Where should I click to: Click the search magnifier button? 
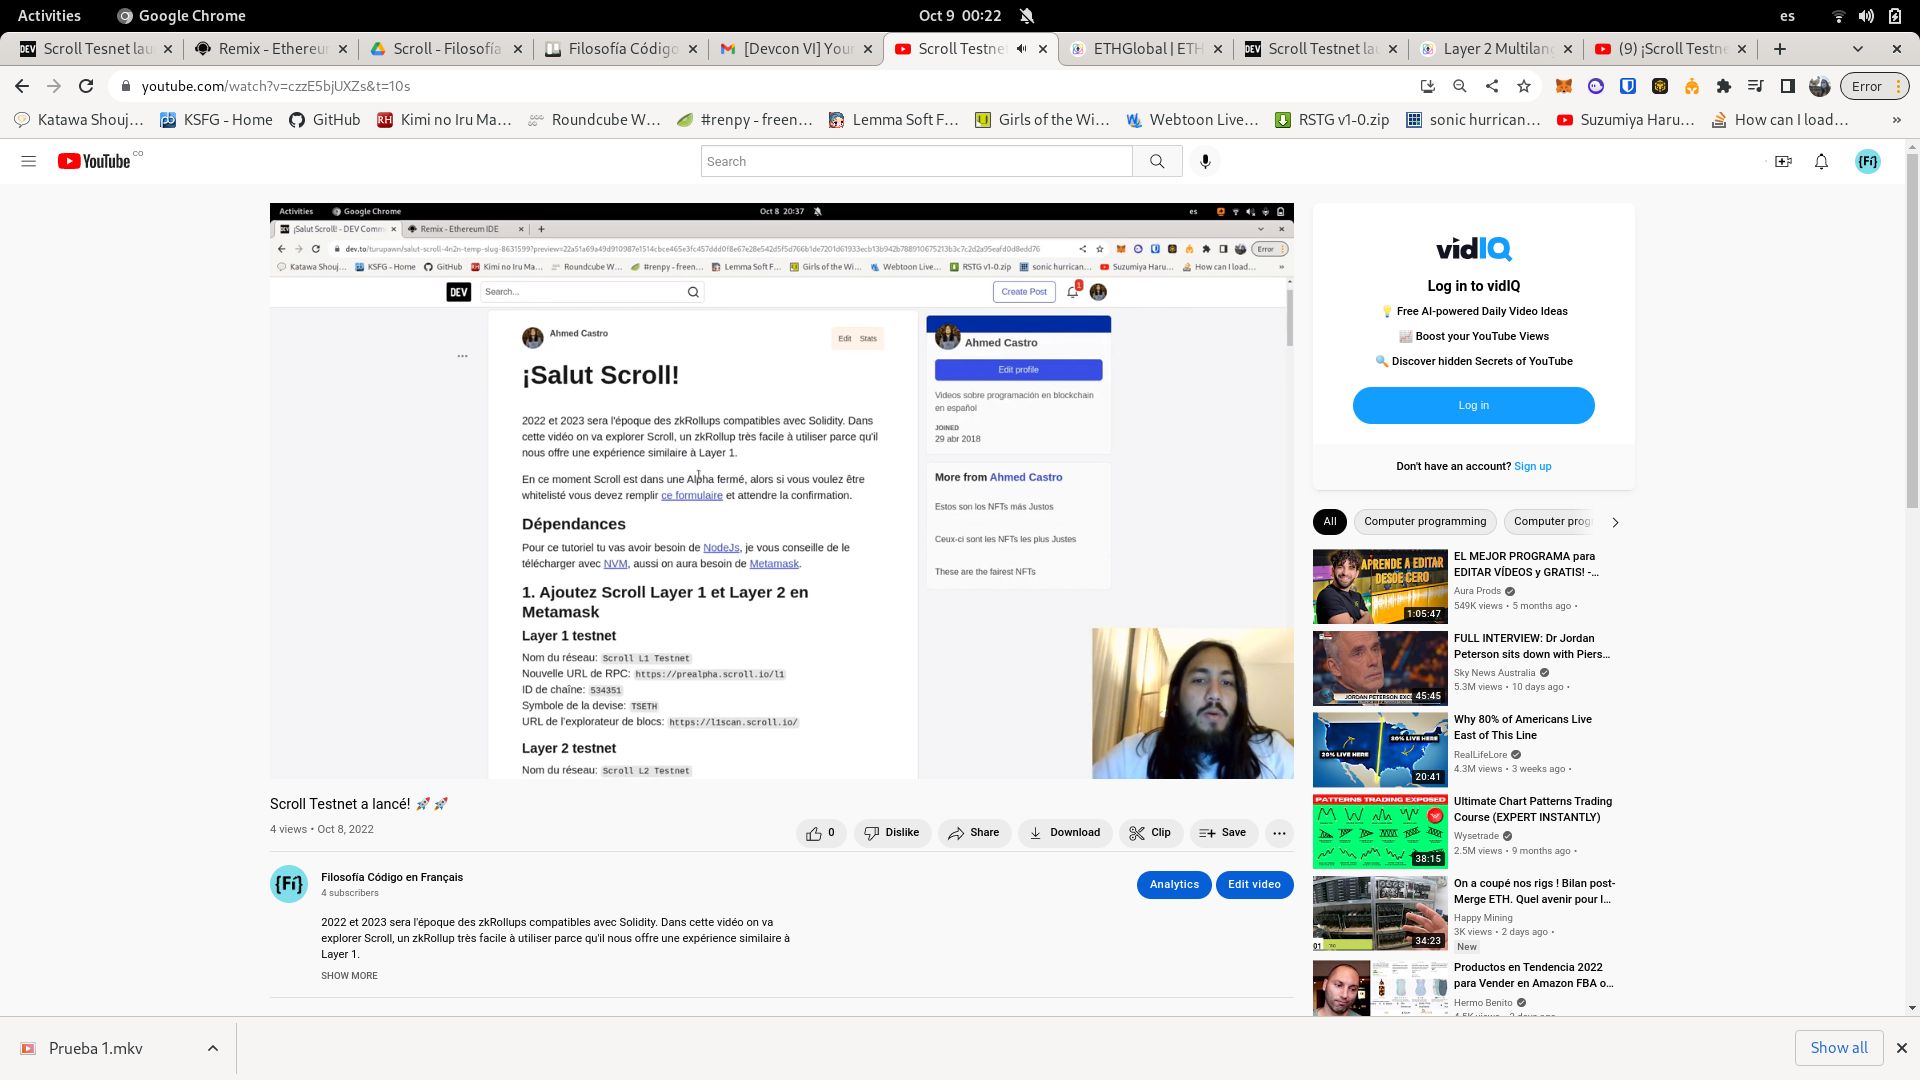[1157, 161]
